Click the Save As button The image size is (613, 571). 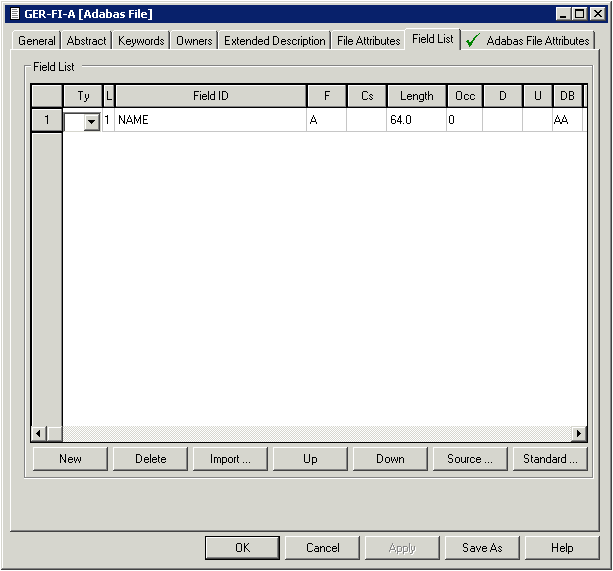[482, 548]
